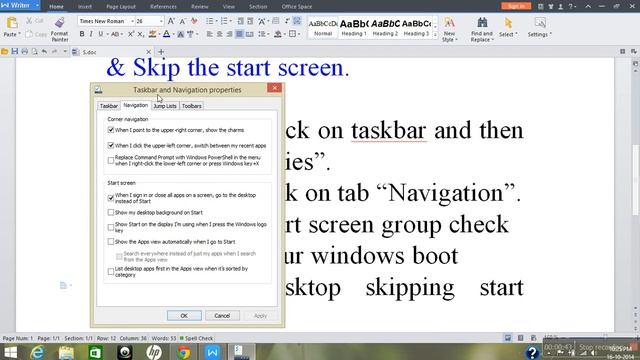This screenshot has width=640, height=360.
Task: Open the References ribbon tab
Action: pyautogui.click(x=163, y=7)
